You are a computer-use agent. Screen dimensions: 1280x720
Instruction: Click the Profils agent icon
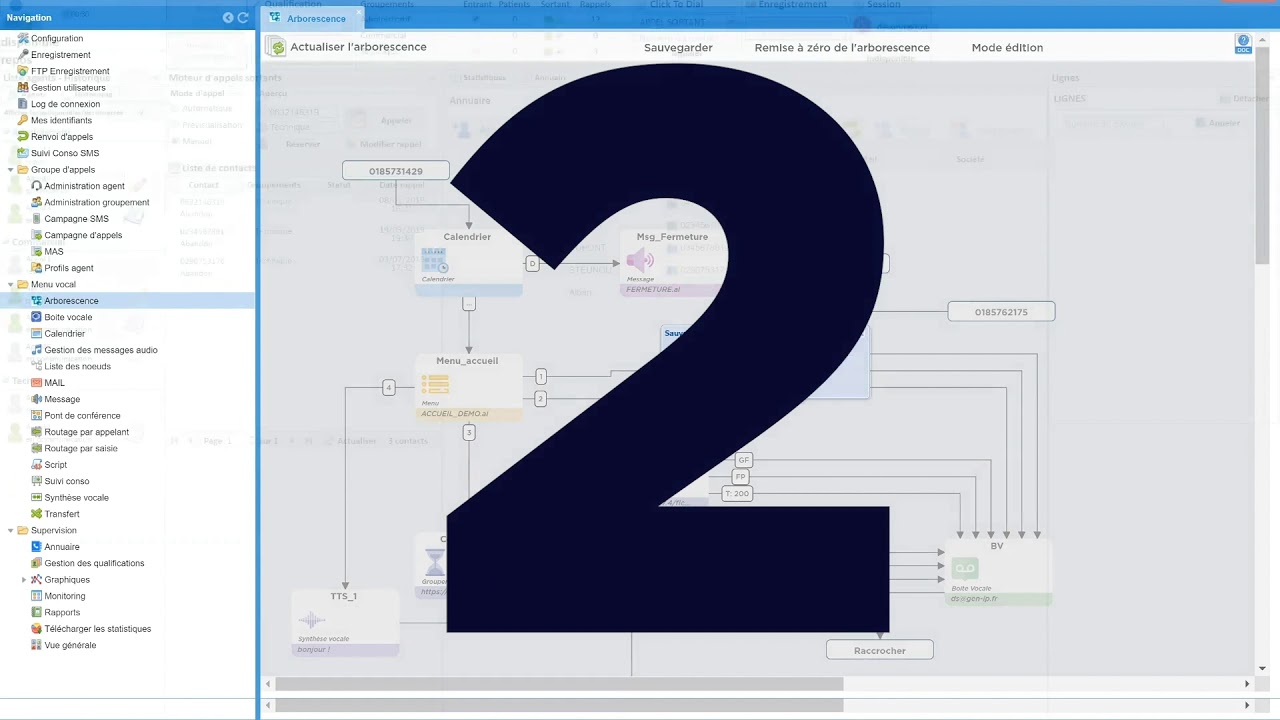(36, 268)
